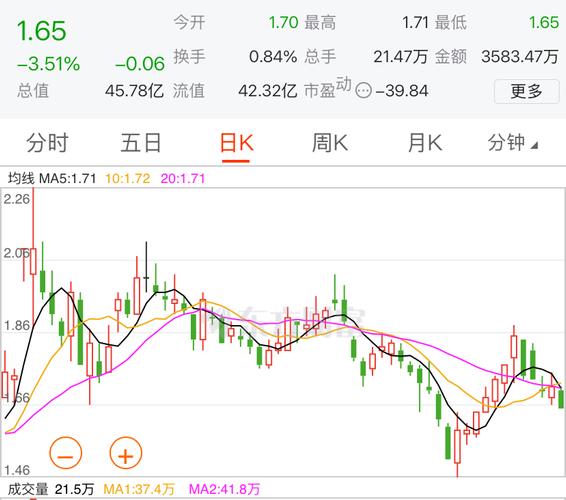The height and width of the screenshot is (500, 566).
Task: Tap the 更多 button
Action: pos(526,91)
